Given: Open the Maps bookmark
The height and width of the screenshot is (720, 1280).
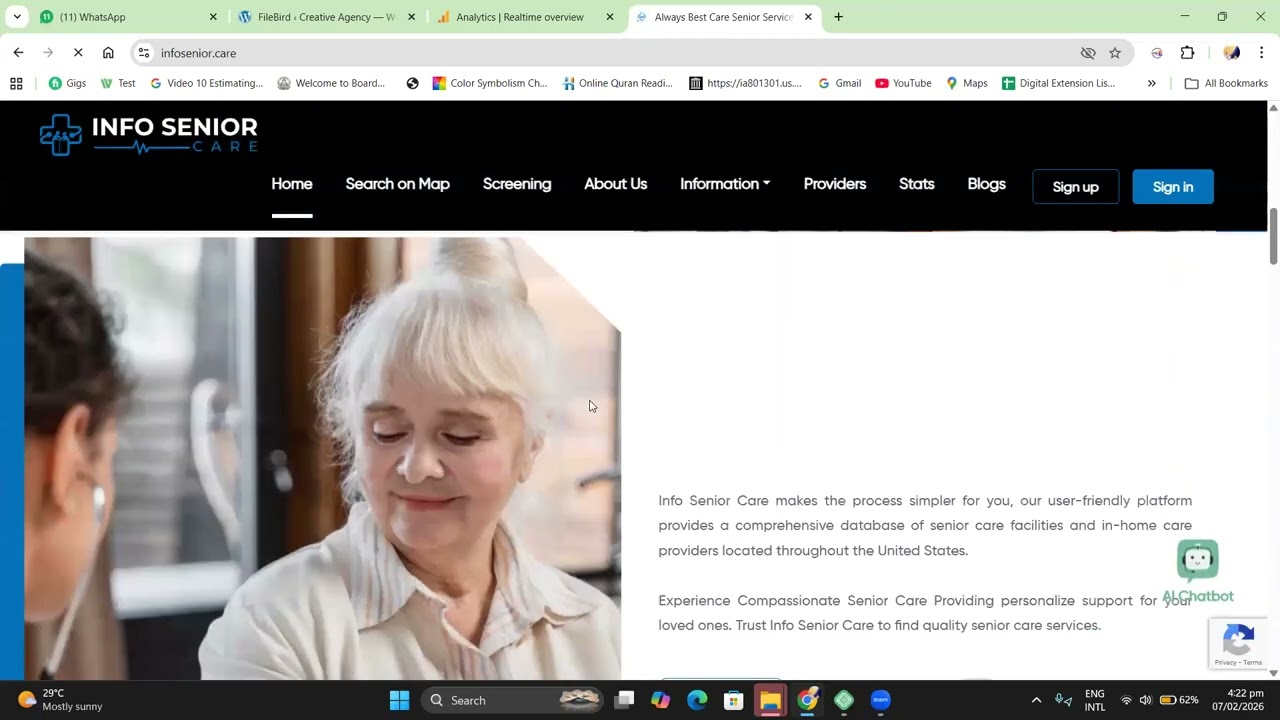Looking at the screenshot, I should tap(967, 83).
